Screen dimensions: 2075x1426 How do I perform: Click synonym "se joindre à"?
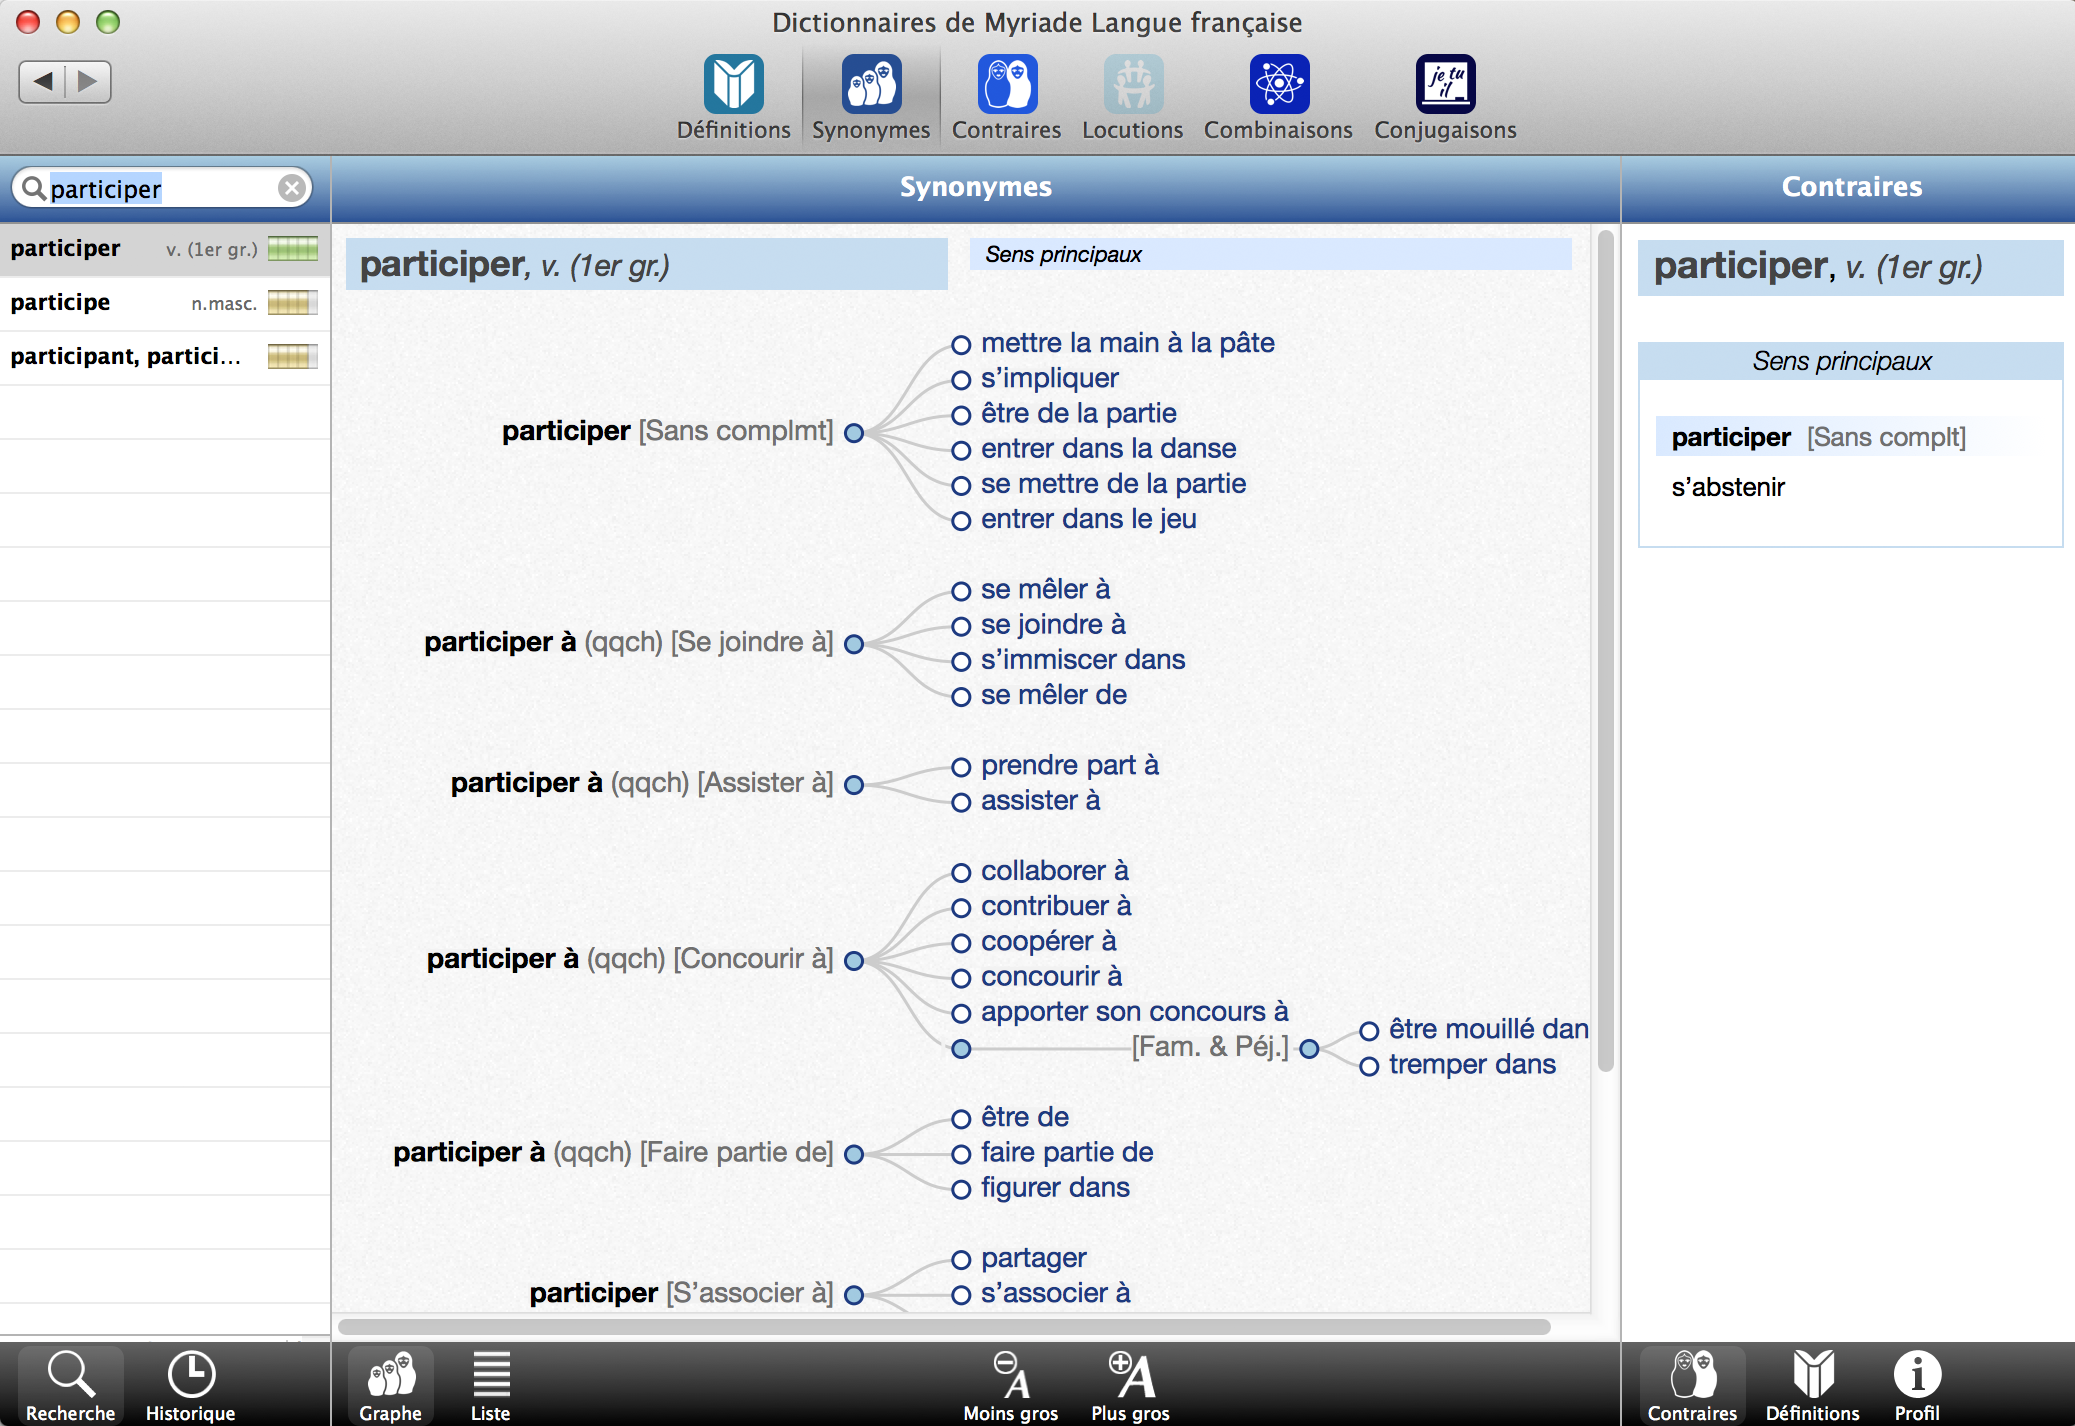[x=1053, y=624]
